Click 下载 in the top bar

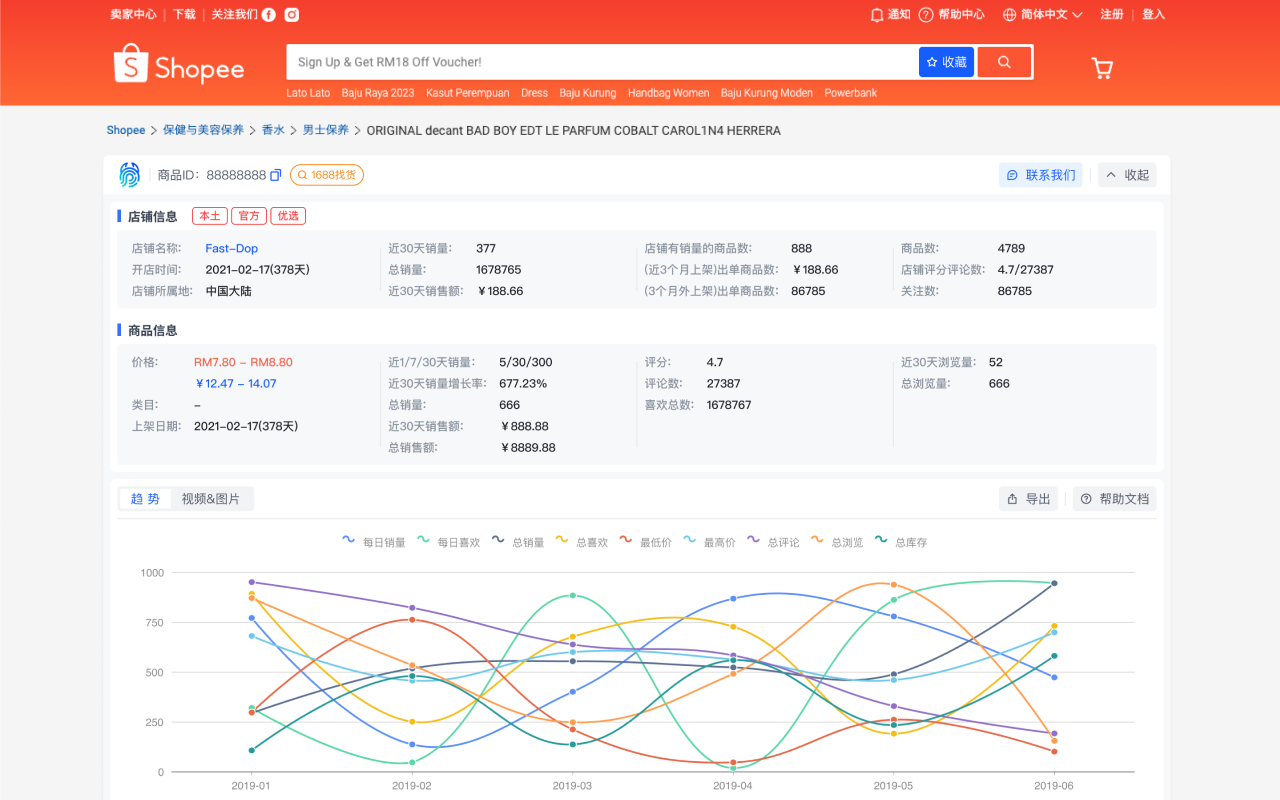click(x=184, y=15)
